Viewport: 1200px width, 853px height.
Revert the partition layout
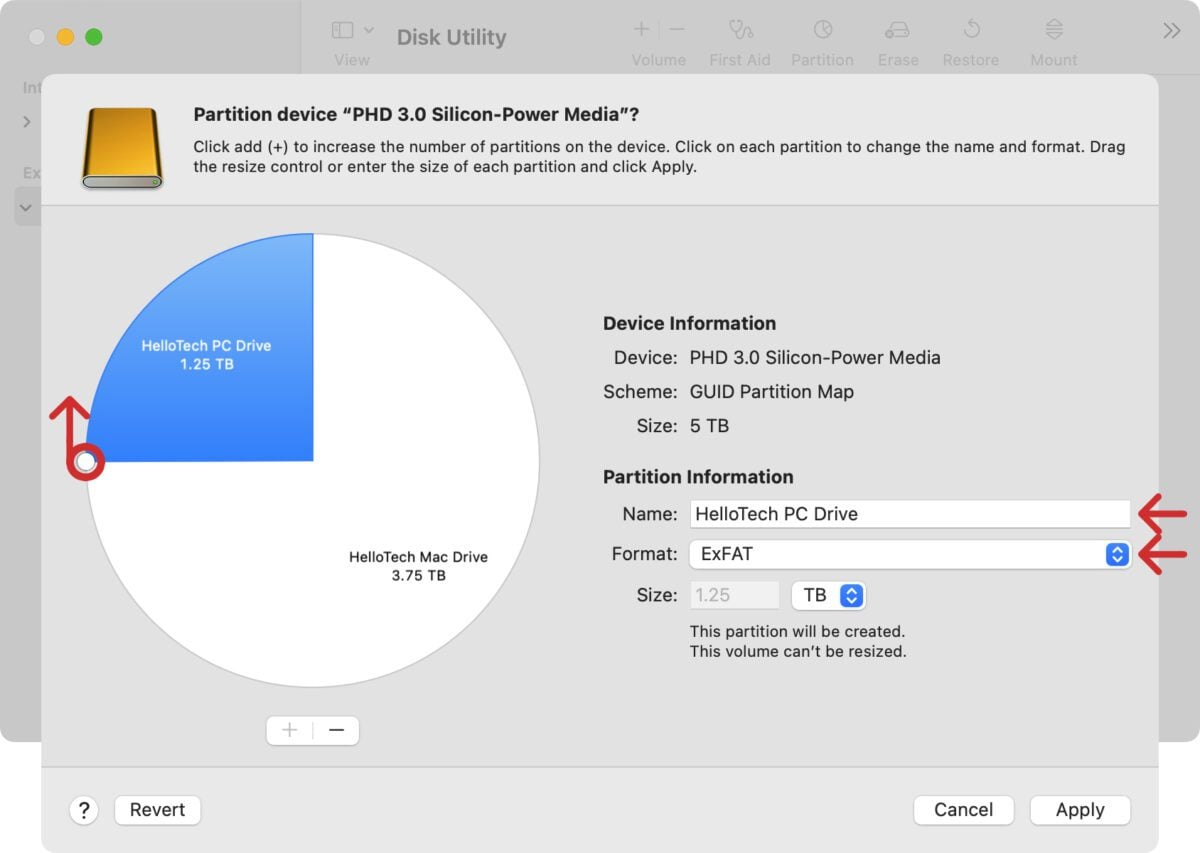pos(157,810)
